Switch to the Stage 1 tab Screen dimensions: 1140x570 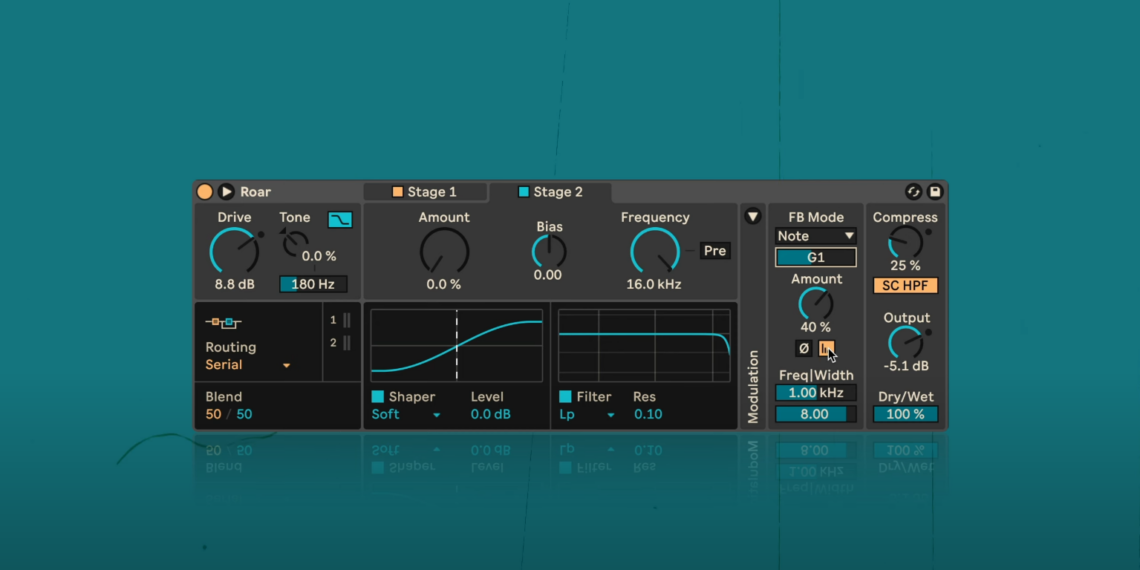click(x=425, y=192)
